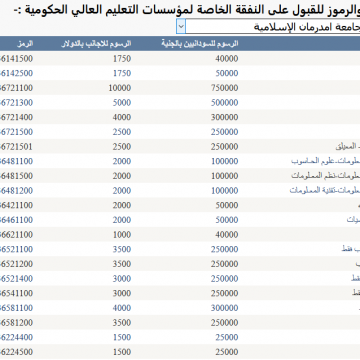Screen dimensions: 360x360
Task: Select the 5000 foreign fee cell
Action: (122, 103)
